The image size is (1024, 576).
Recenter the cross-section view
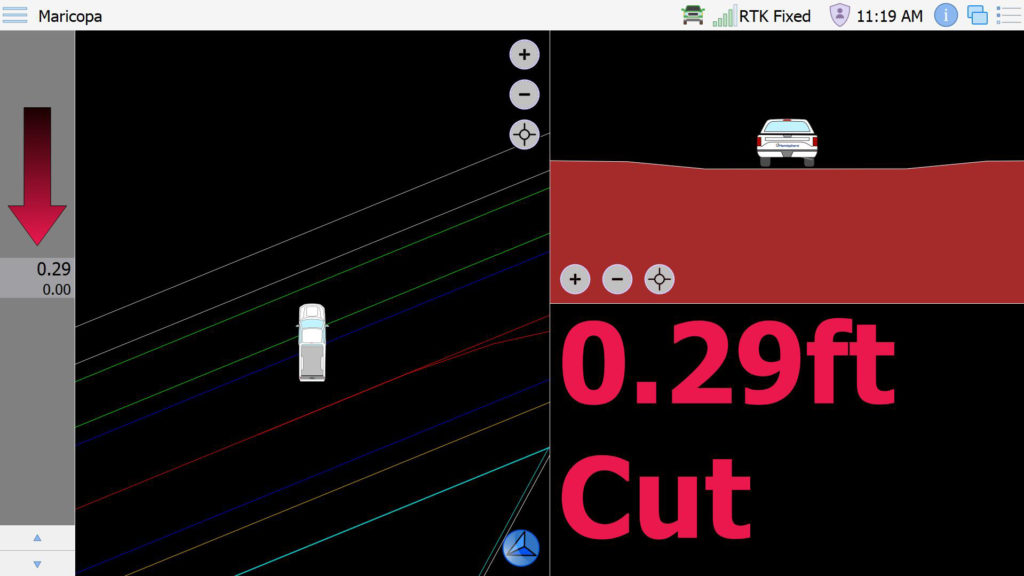point(659,279)
